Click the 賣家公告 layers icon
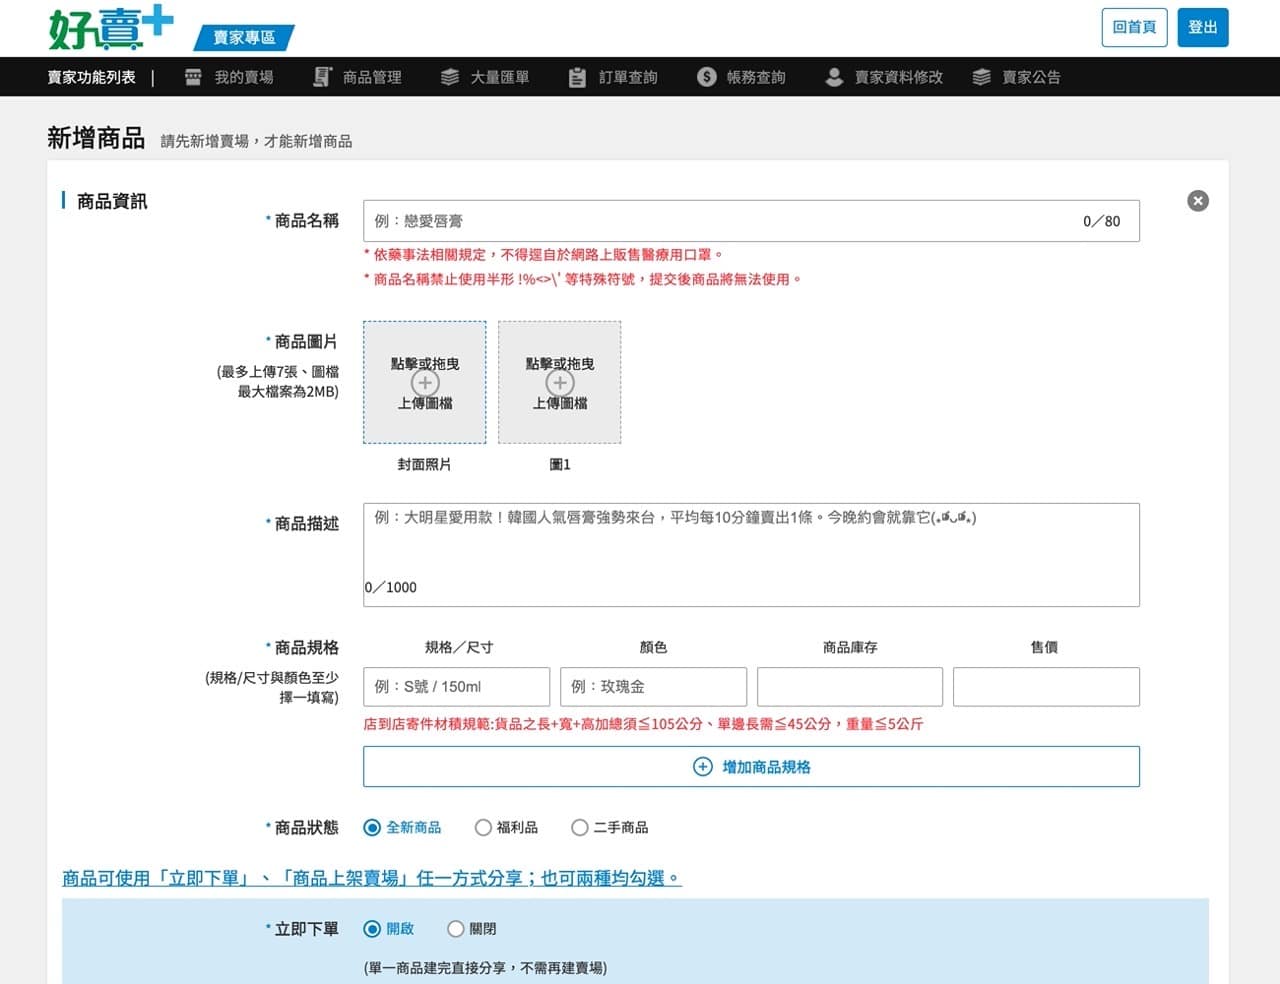 point(982,77)
